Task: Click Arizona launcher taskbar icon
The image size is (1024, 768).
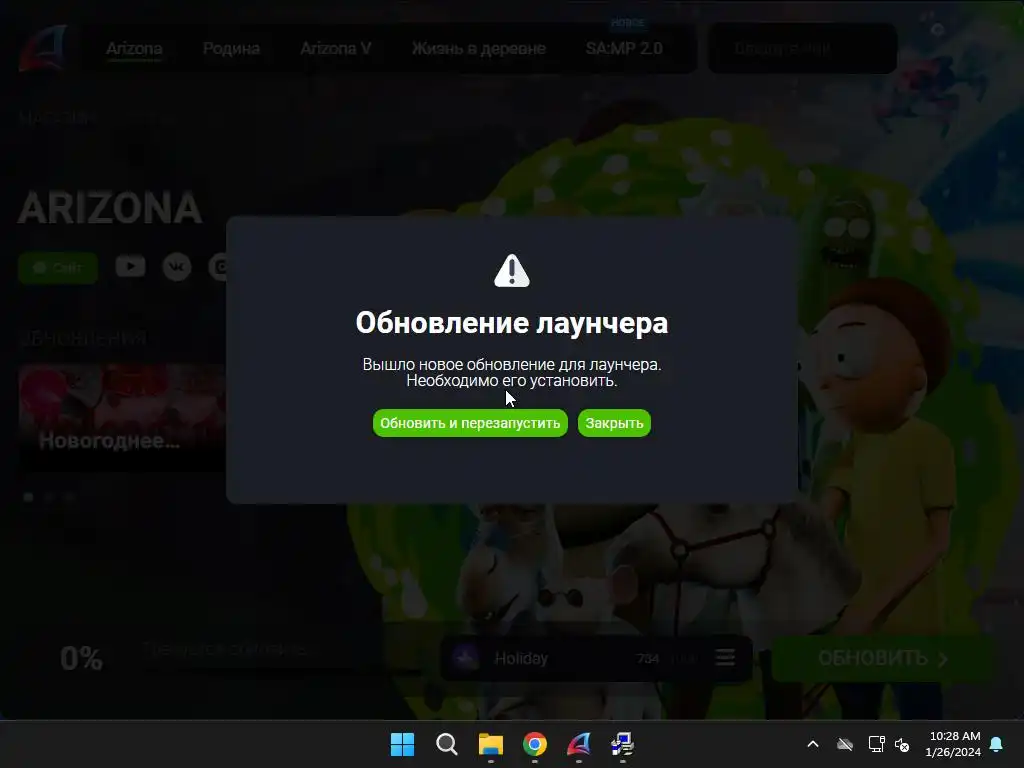Action: [x=579, y=744]
